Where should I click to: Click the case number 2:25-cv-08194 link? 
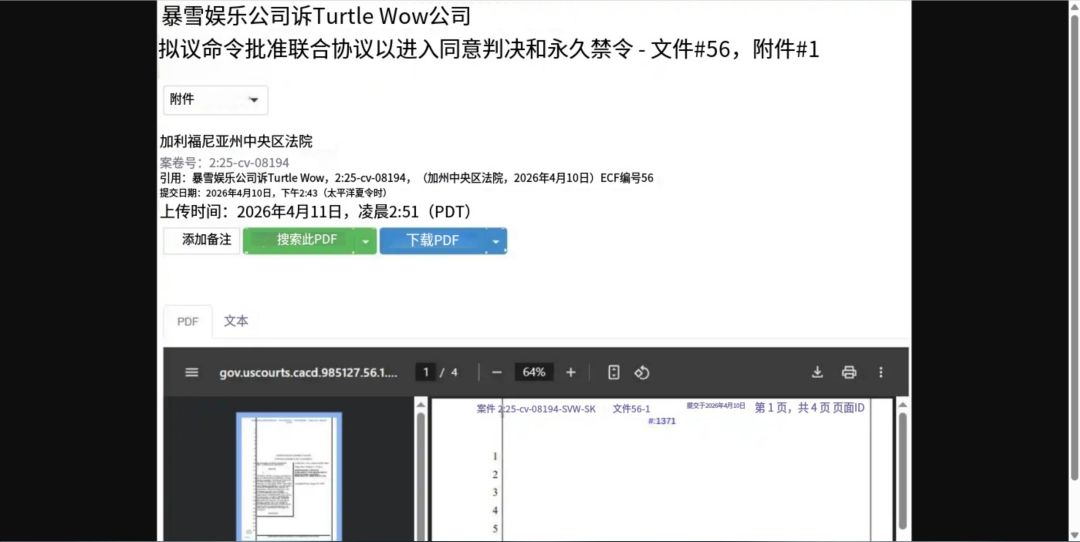[x=249, y=163]
